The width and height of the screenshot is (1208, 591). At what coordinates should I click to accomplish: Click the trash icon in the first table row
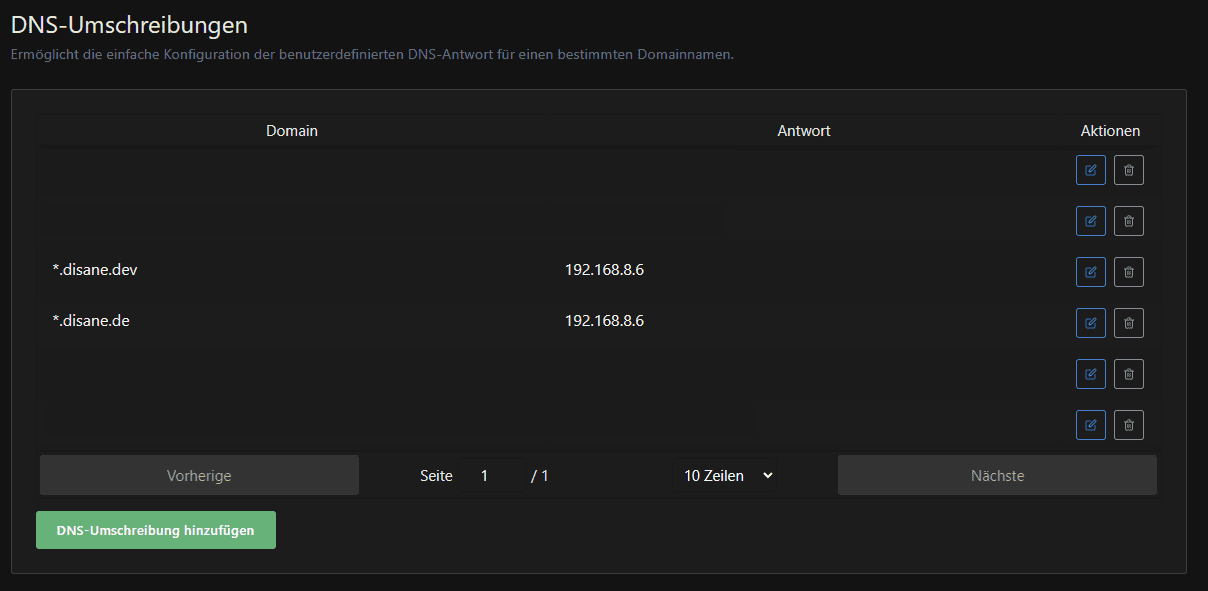coord(1128,170)
